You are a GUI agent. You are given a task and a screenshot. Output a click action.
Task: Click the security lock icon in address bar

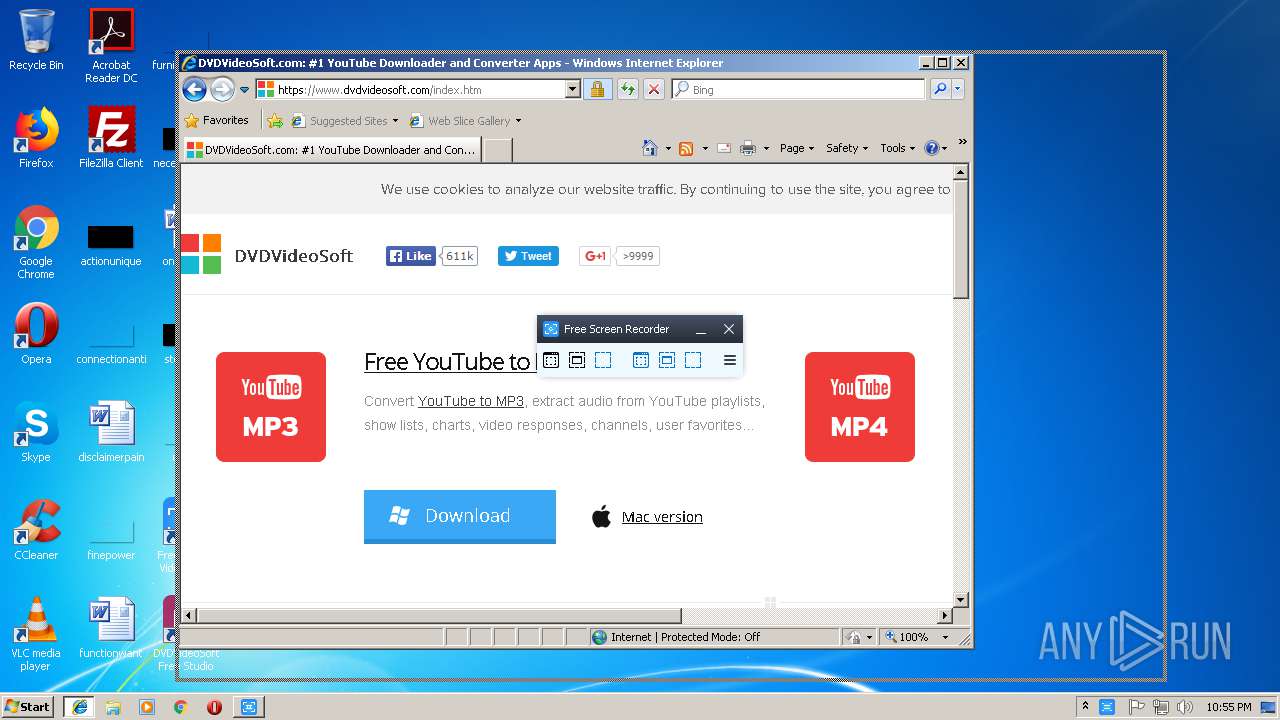(597, 90)
